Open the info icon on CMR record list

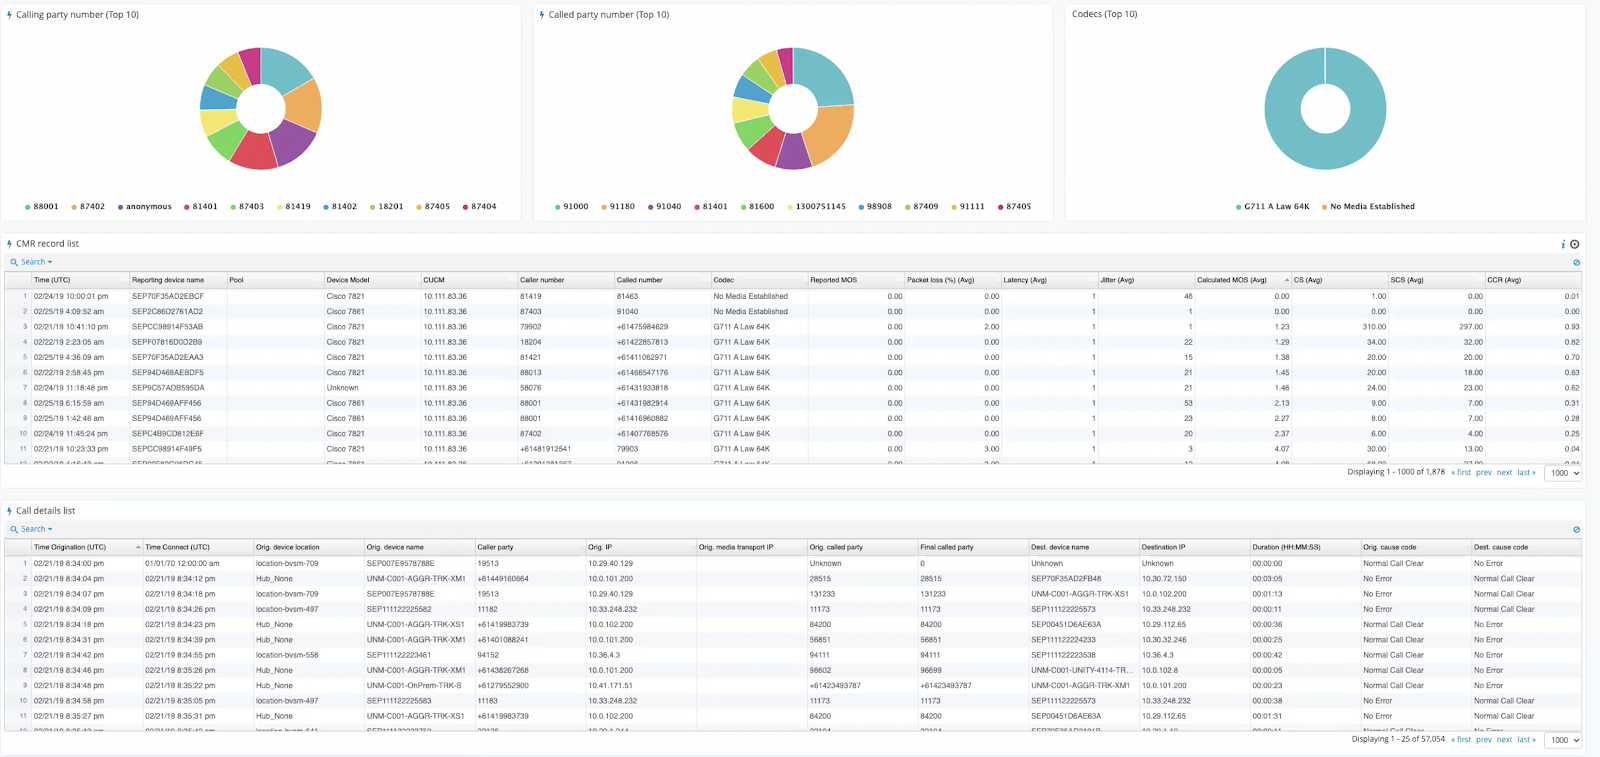click(1563, 244)
